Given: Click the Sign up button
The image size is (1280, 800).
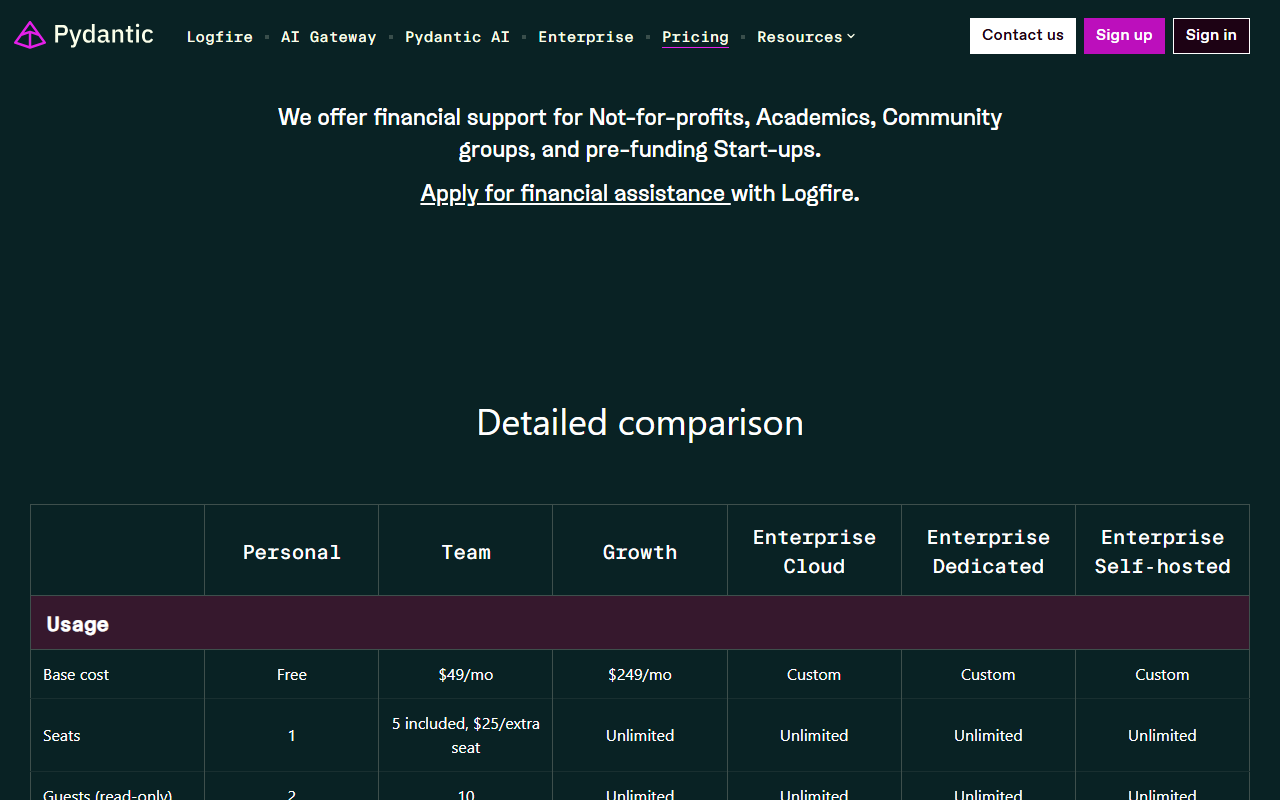Looking at the screenshot, I should (x=1124, y=35).
